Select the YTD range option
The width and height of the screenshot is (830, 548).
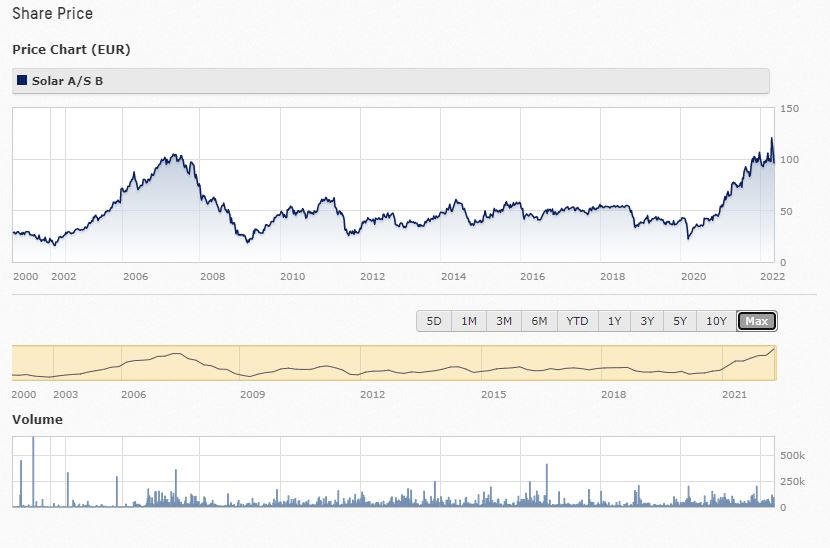point(577,321)
